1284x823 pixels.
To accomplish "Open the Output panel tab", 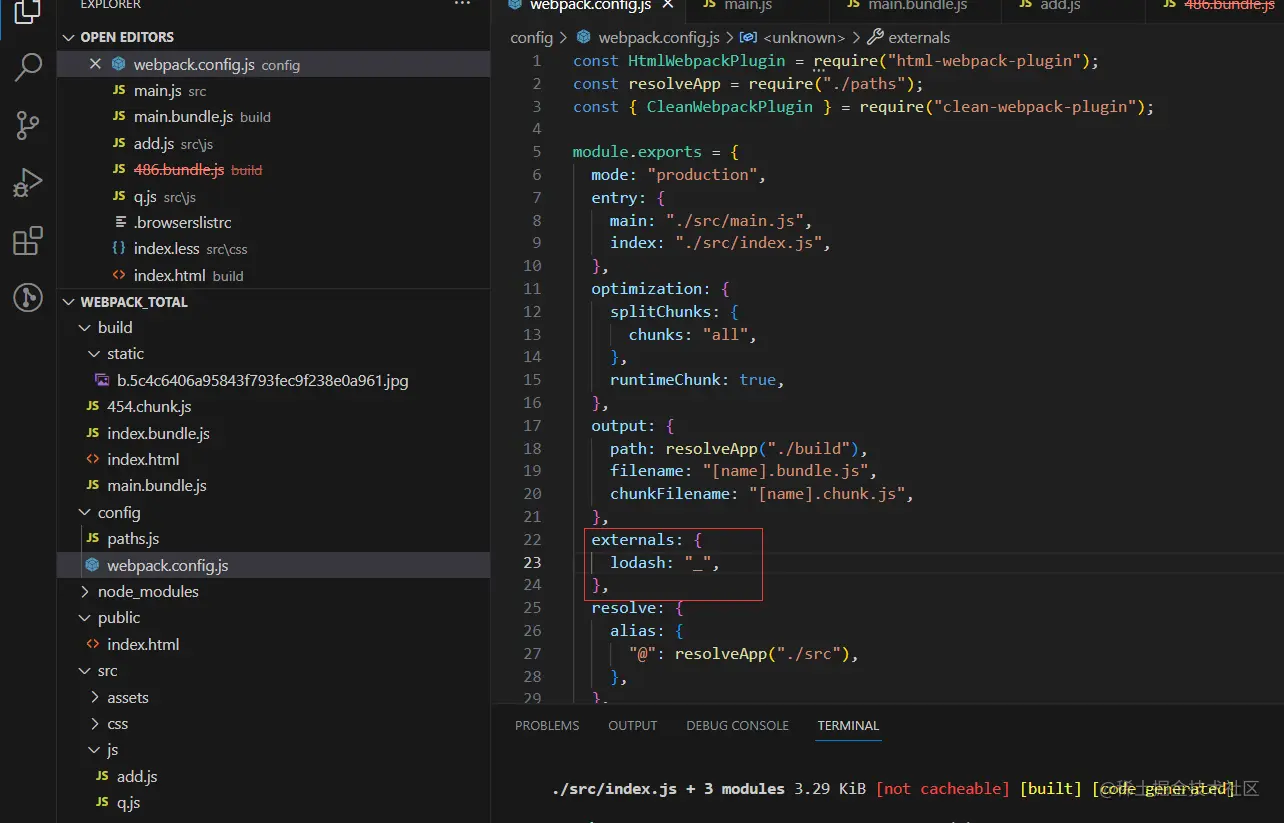I will click(633, 725).
